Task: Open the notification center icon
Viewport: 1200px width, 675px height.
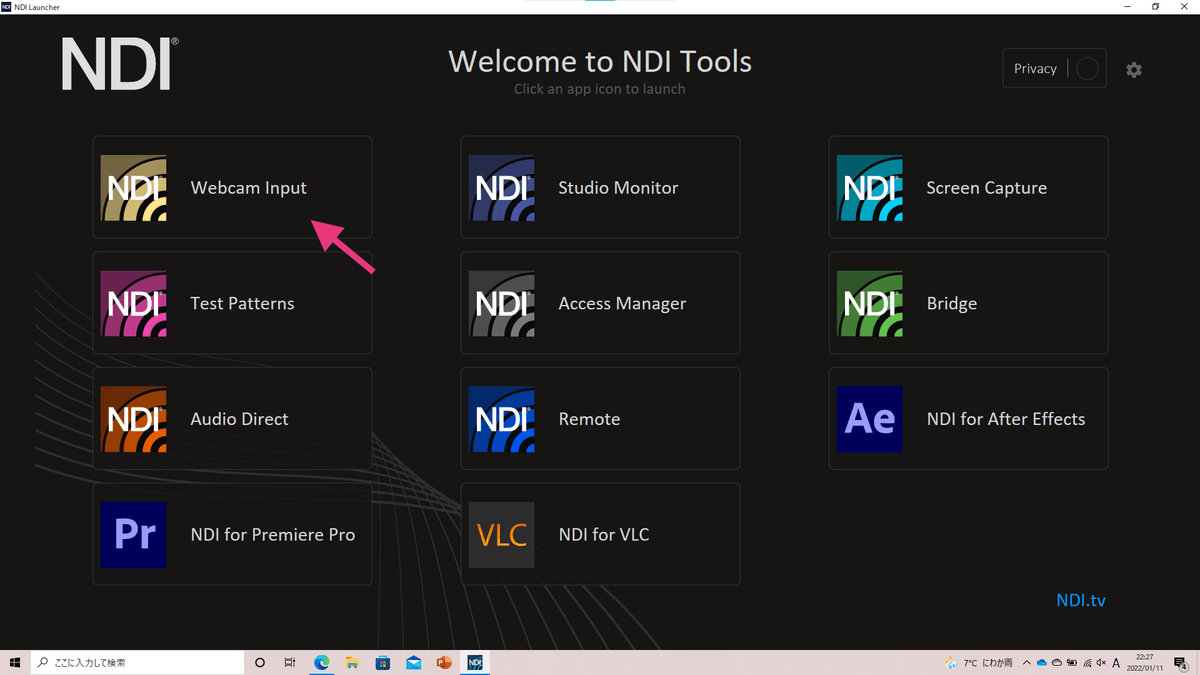Action: pyautogui.click(x=1180, y=662)
